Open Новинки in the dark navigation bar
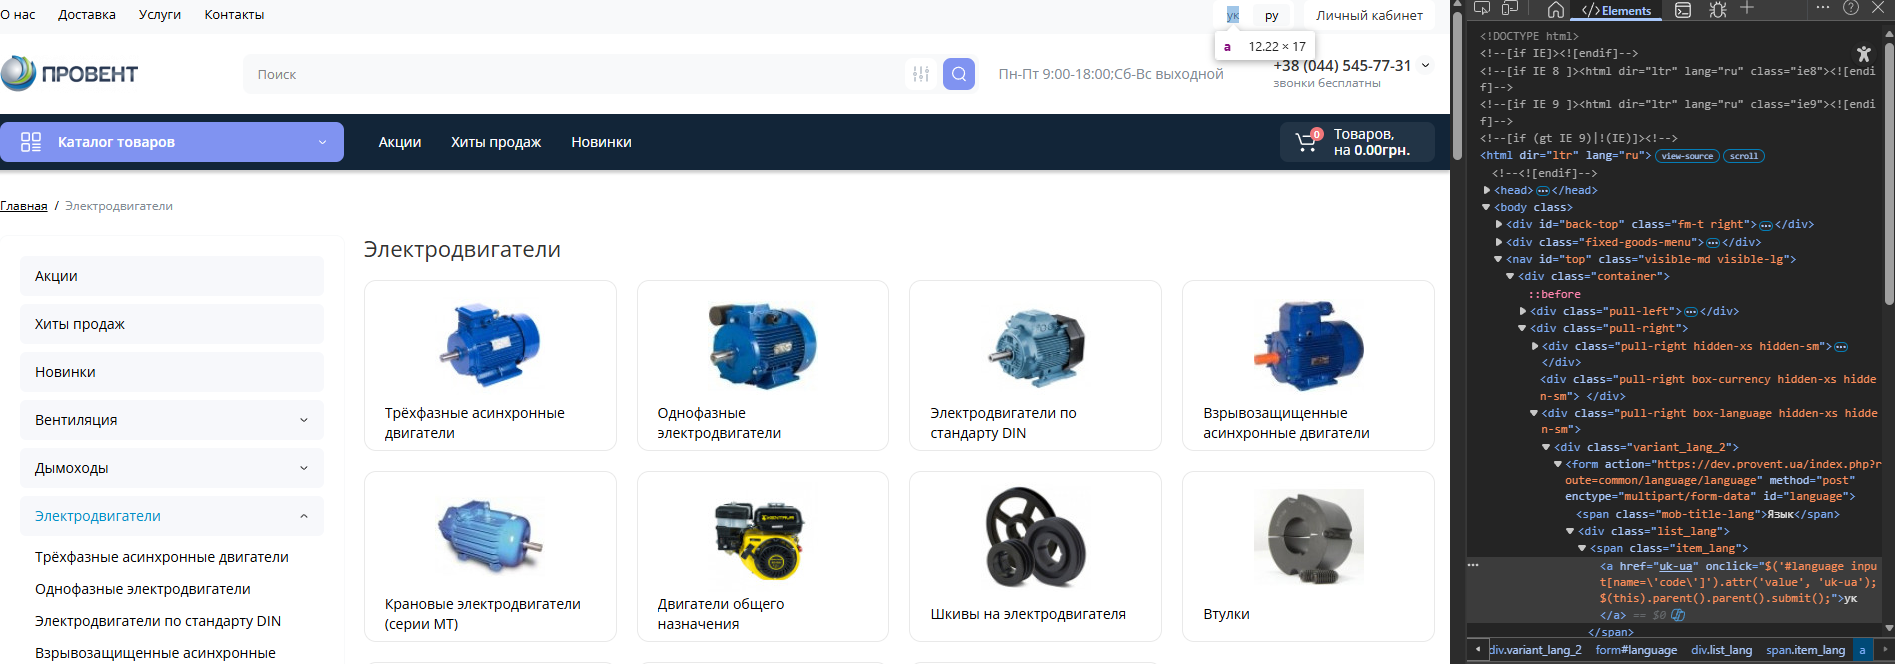 click(601, 142)
